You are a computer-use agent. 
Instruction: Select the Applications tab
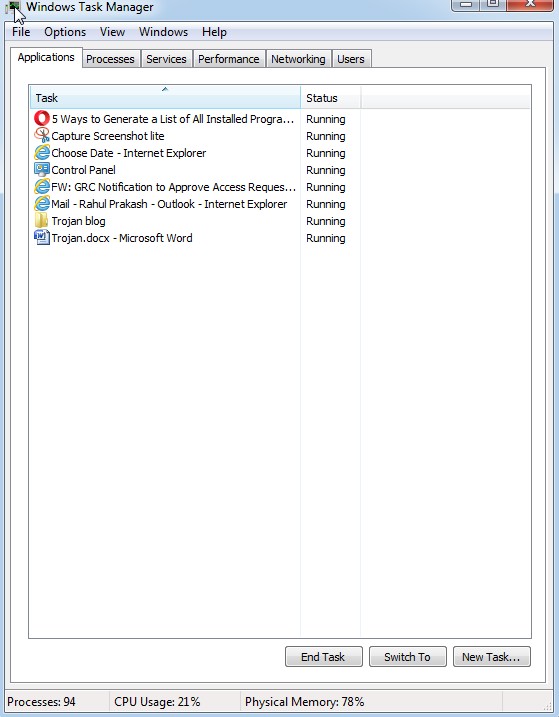click(46, 57)
